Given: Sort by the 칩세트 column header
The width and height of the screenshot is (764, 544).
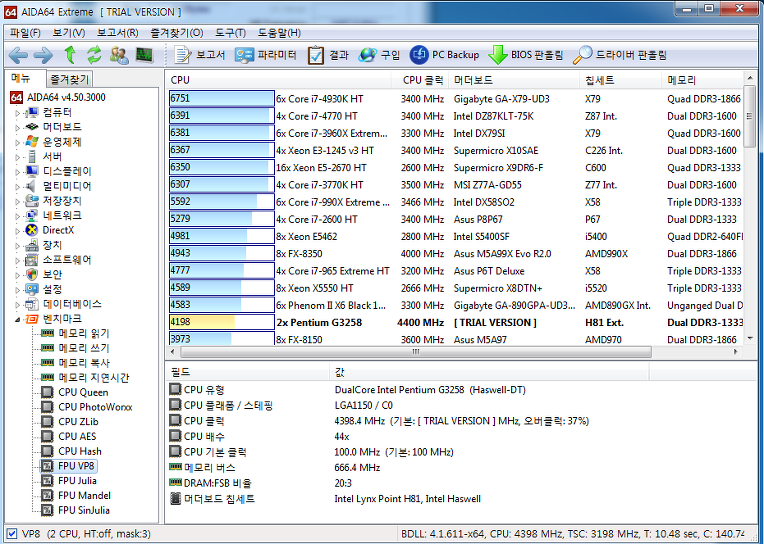Looking at the screenshot, I should [x=621, y=80].
